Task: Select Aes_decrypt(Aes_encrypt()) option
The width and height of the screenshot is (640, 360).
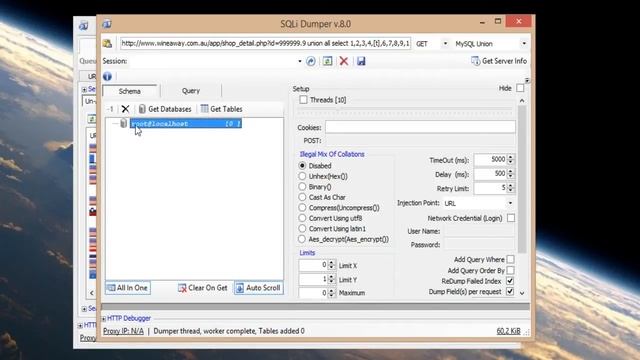Action: (x=302, y=239)
